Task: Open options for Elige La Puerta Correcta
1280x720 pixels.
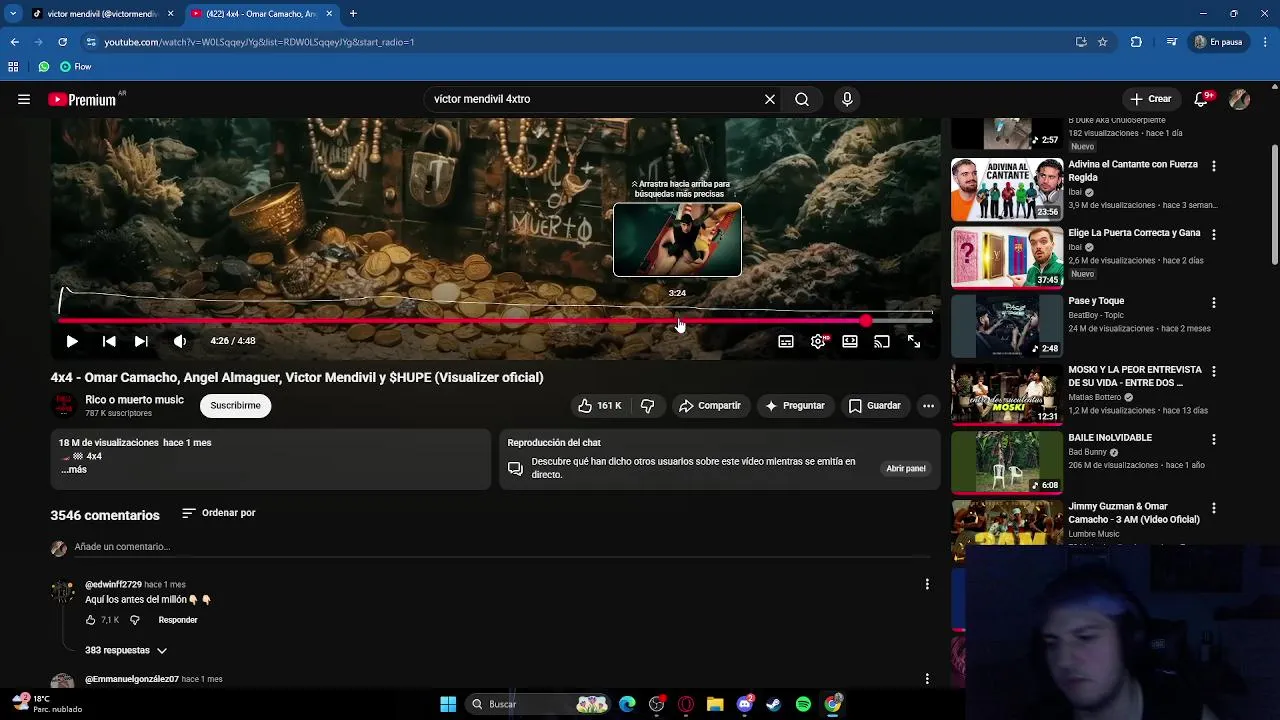Action: point(1214,234)
